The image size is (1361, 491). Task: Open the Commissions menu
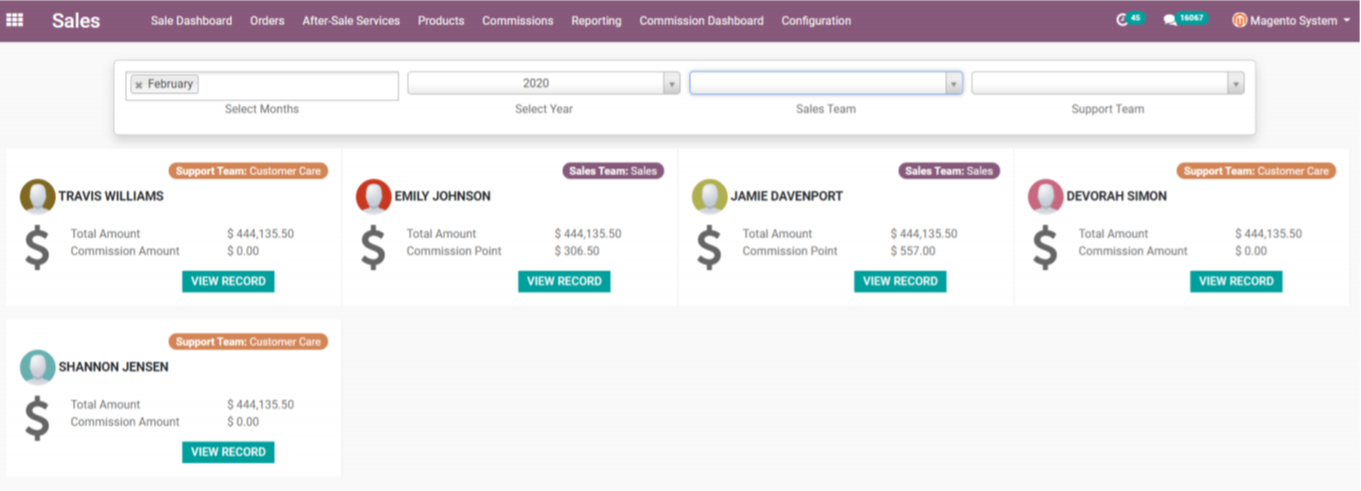[x=517, y=20]
